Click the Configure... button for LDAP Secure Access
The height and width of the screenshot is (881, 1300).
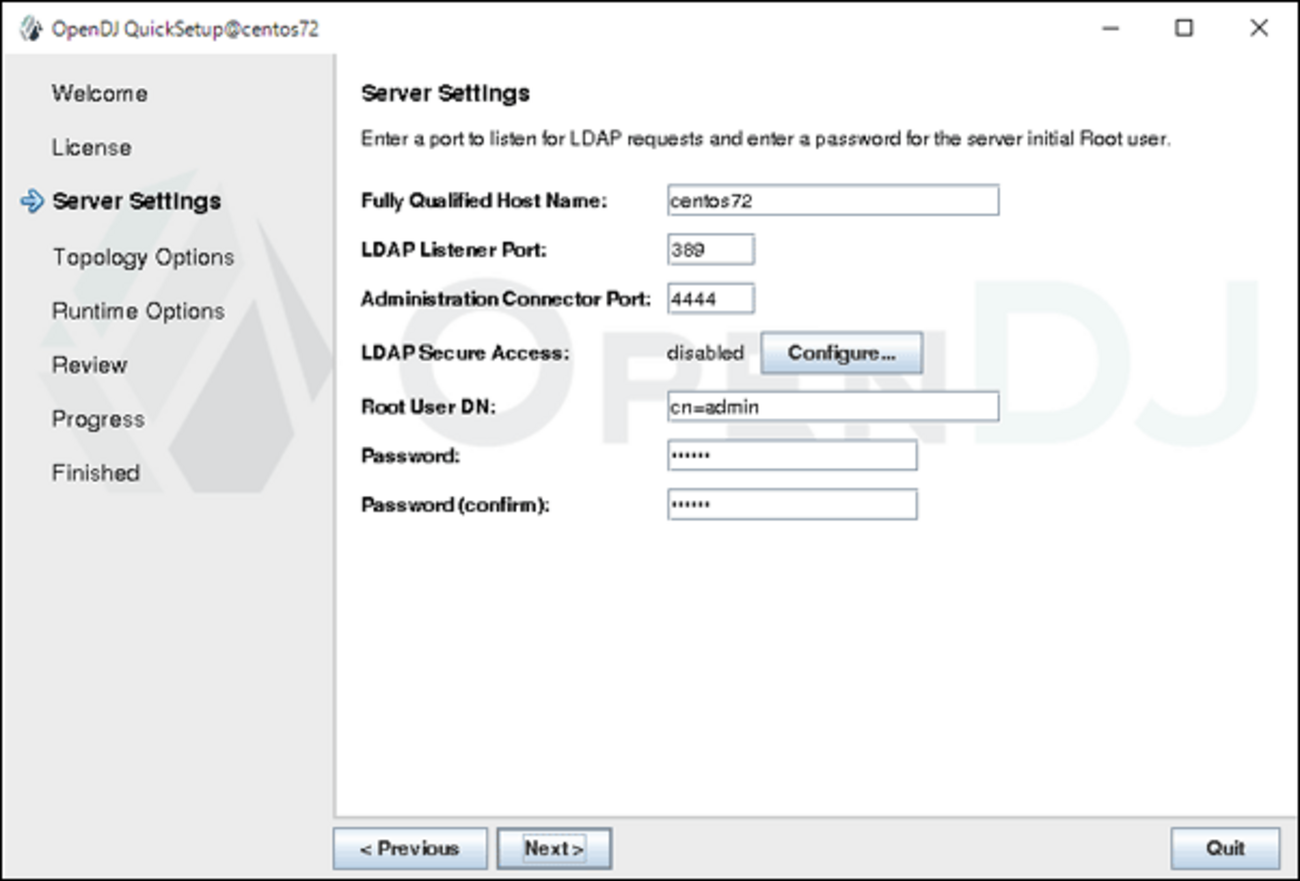click(x=841, y=353)
